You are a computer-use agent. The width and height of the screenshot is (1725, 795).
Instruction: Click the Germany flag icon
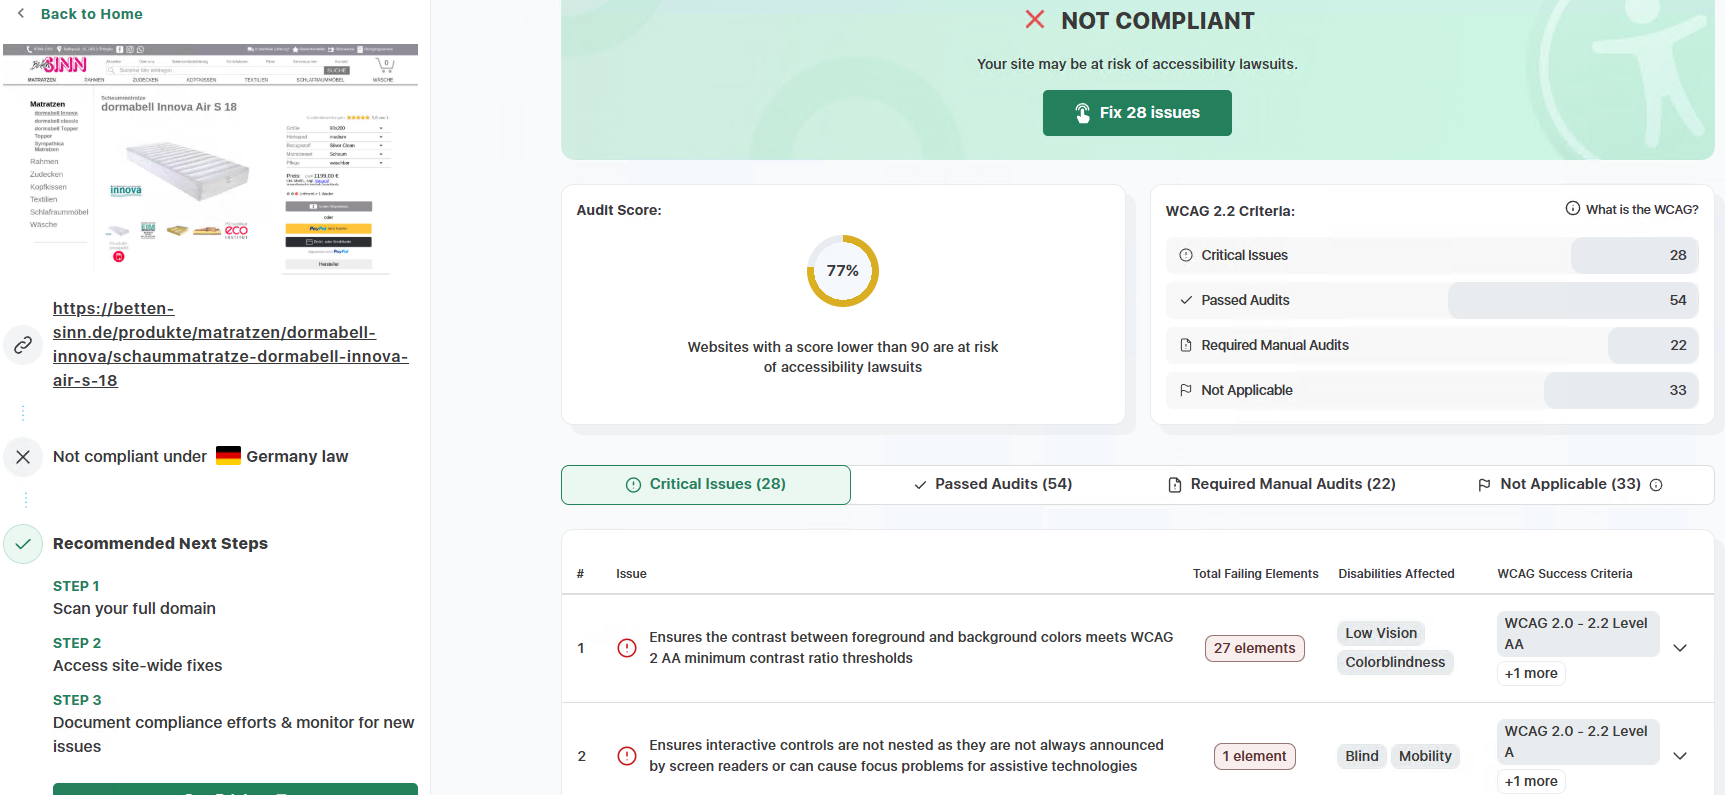(x=228, y=456)
